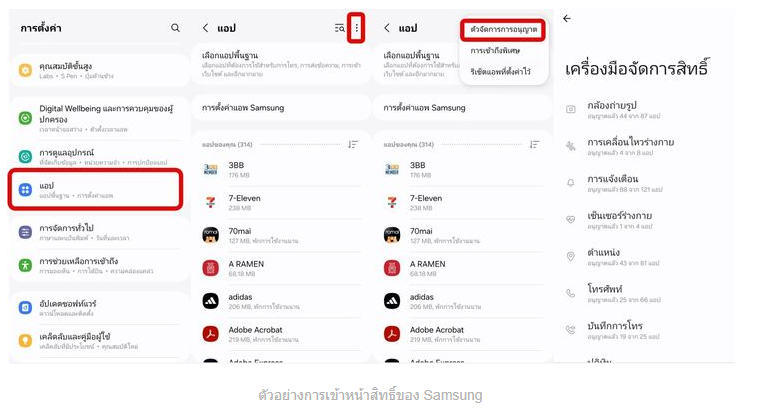The height and width of the screenshot is (416, 777).
Task: Tap the search magnifier in Settings header
Action: (x=175, y=28)
